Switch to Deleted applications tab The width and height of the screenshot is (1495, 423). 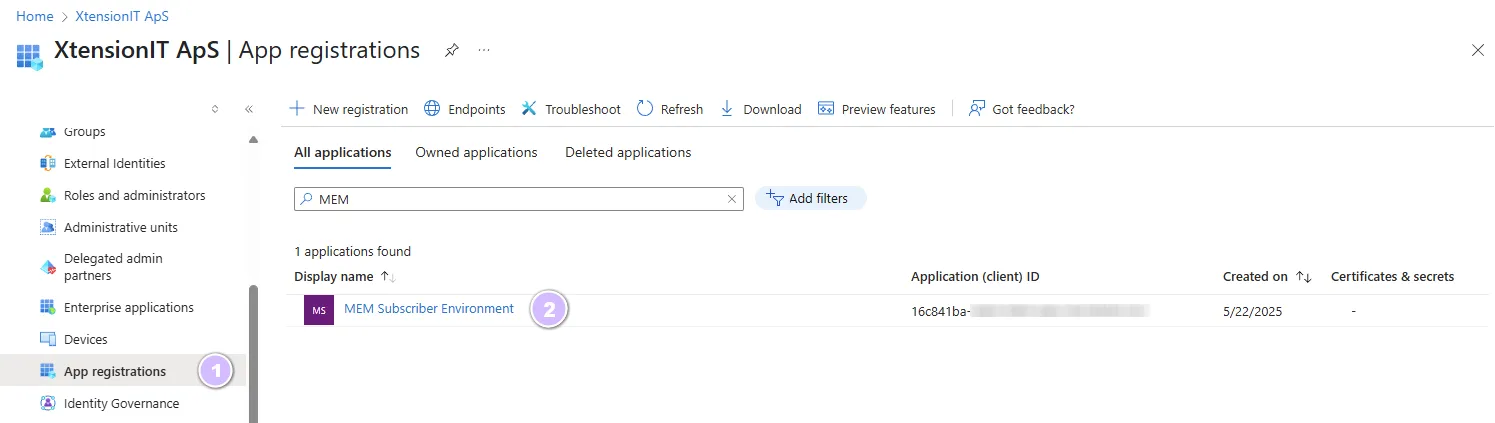(628, 153)
